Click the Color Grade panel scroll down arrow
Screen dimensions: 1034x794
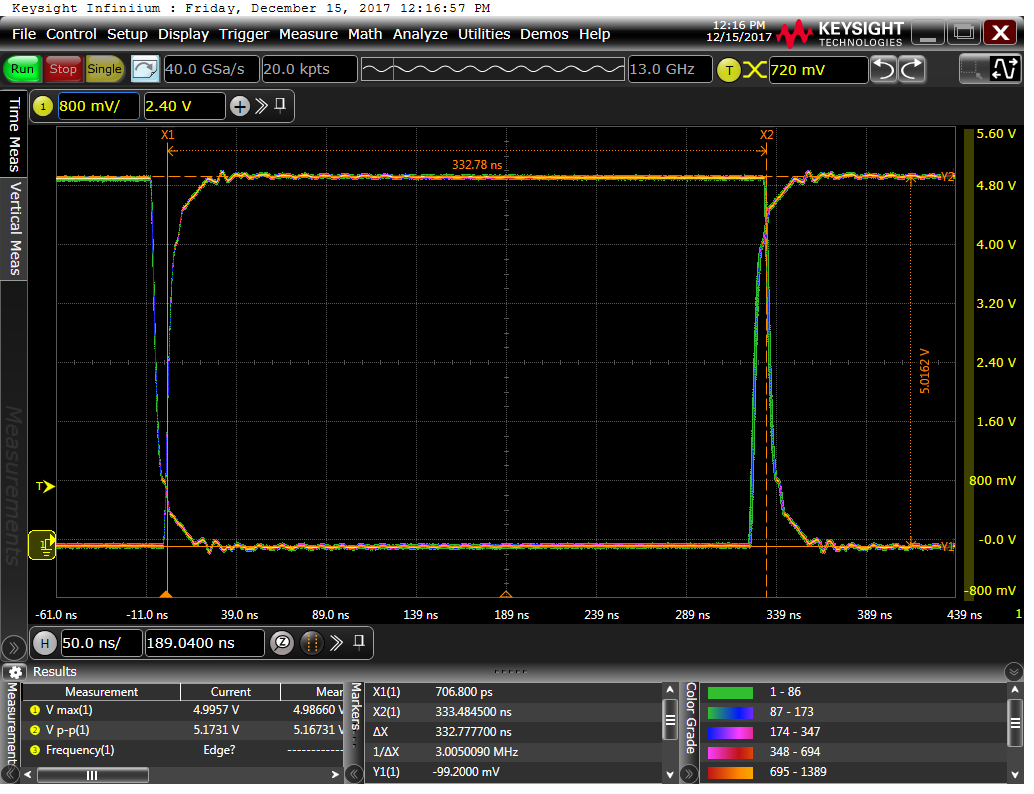point(1016,775)
